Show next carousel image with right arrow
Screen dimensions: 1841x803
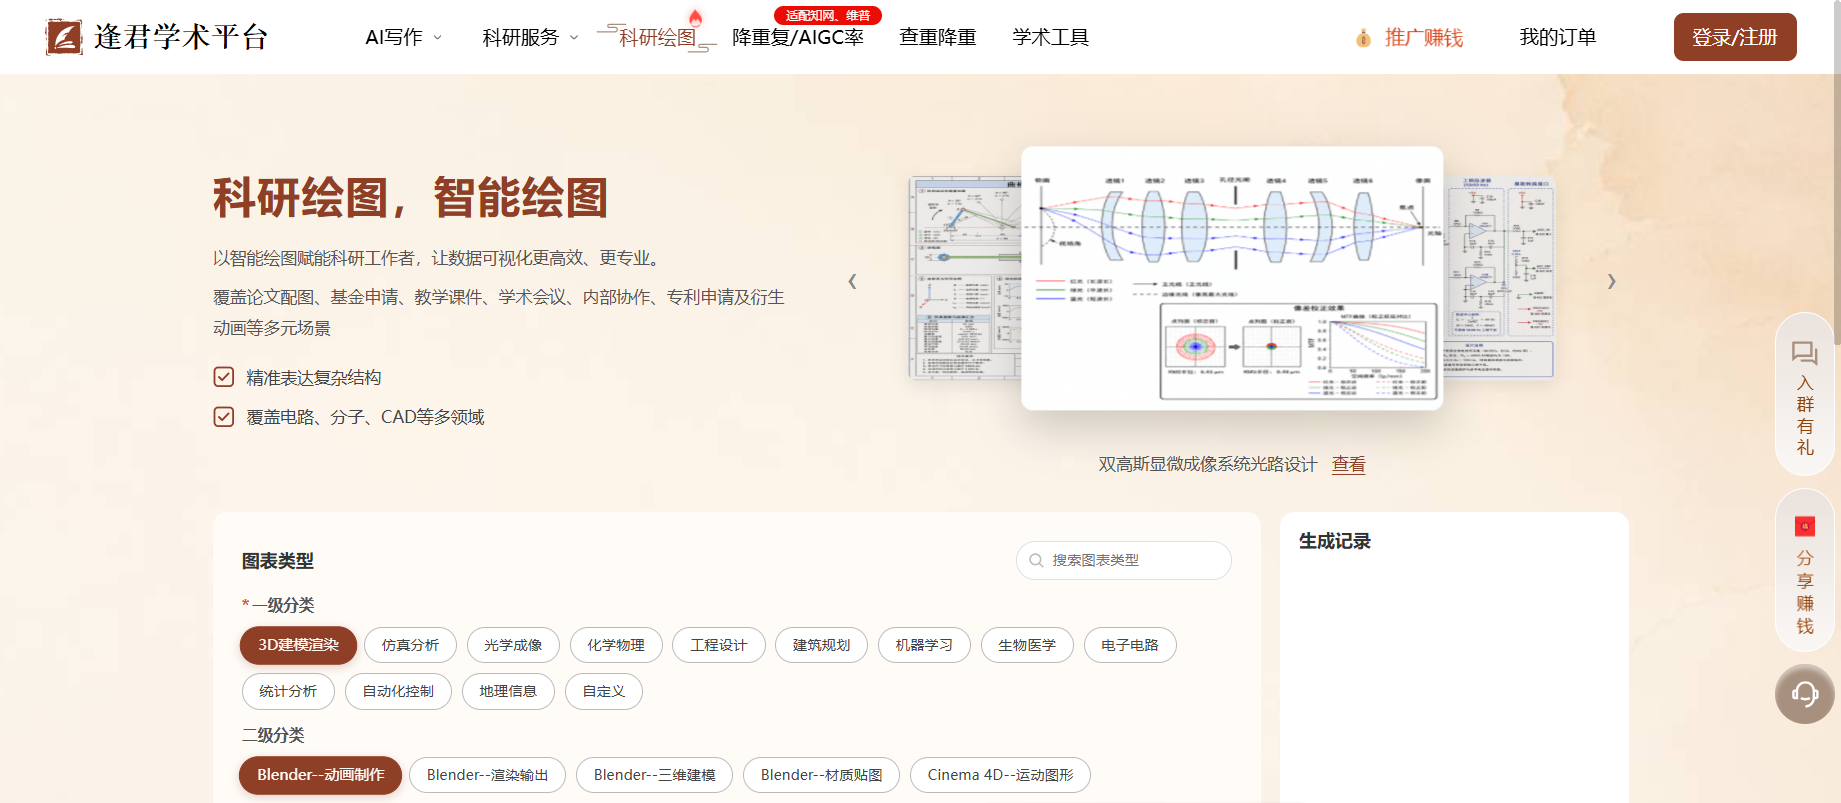[x=1611, y=281]
